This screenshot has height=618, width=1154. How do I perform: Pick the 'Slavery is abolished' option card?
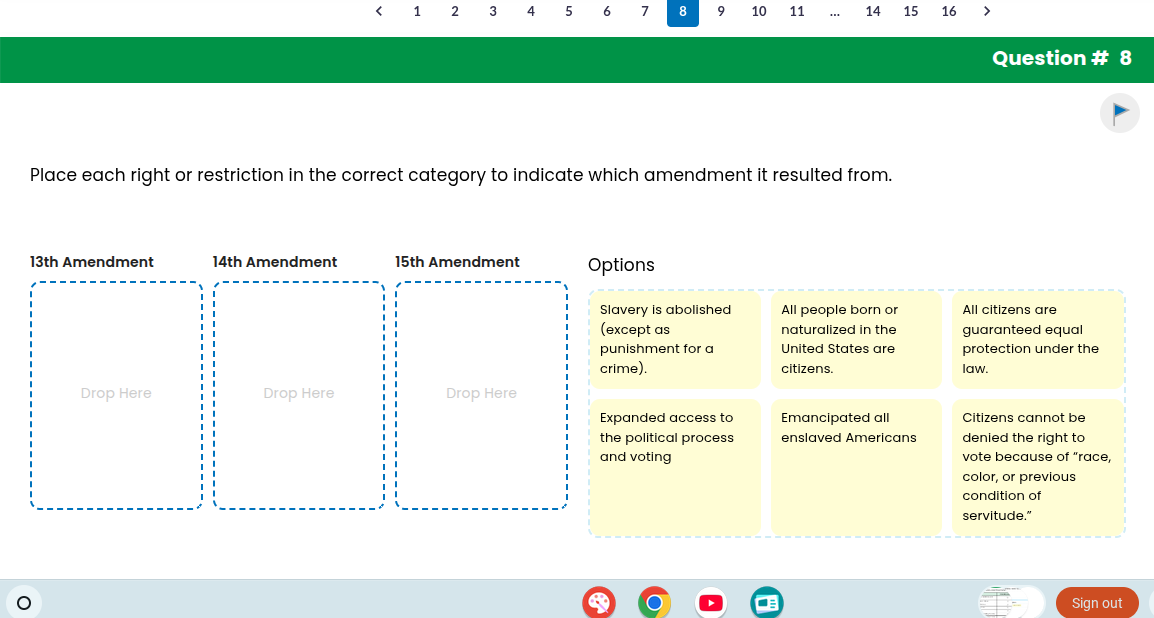(x=675, y=339)
